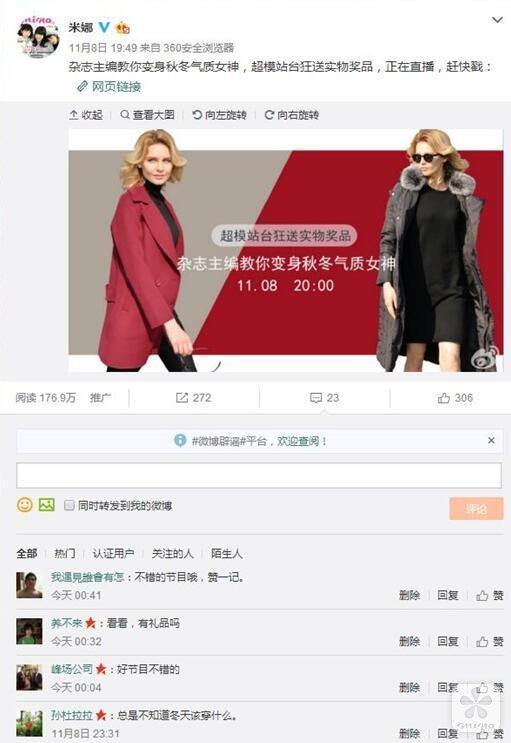Image resolution: width=511 pixels, height=743 pixels.
Task: Collapse image with 收起 button
Action: point(86,115)
